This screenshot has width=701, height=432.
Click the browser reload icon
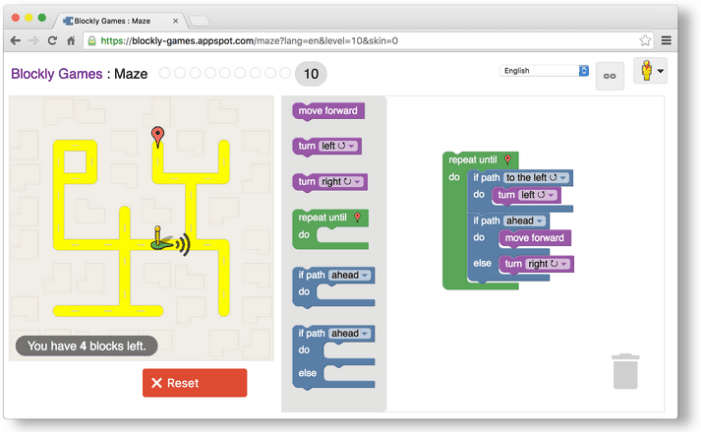tap(52, 41)
